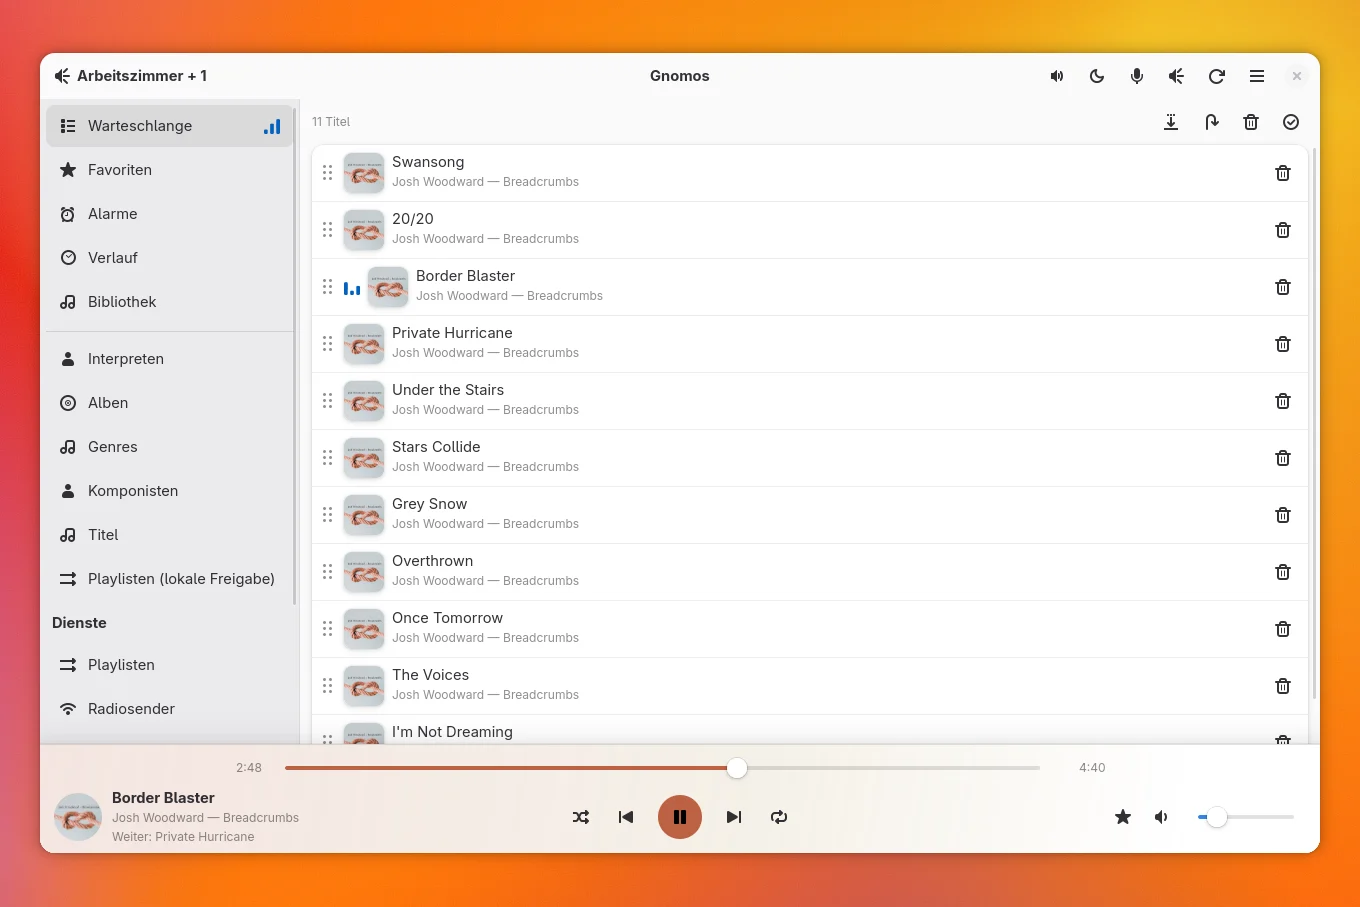Viewport: 1360px width, 907px height.
Task: Delete Swansong from the queue
Action: tap(1283, 173)
